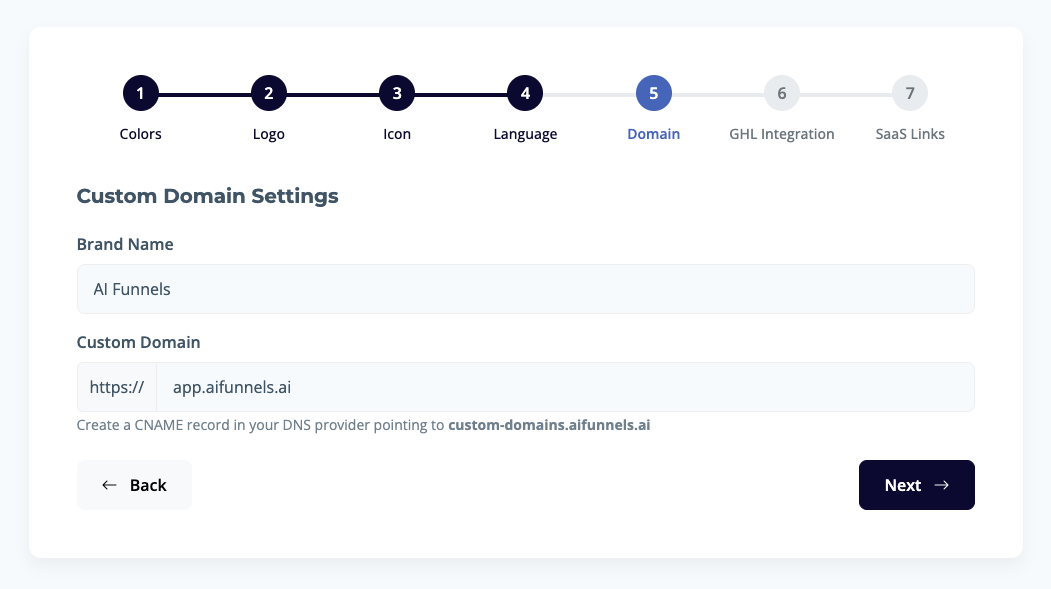Screen dimensions: 1051x589
Task: Select the step 3 numbered circle
Action: pos(397,94)
